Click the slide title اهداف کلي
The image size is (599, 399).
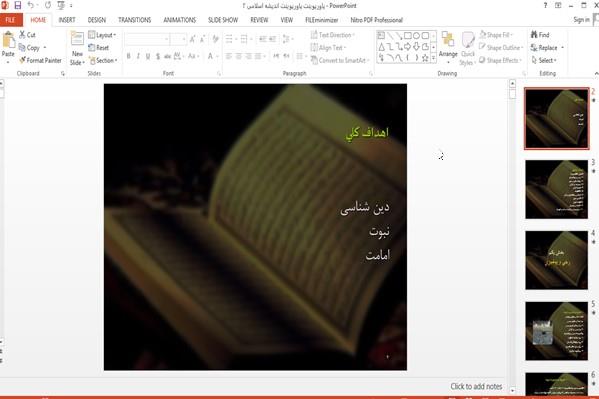click(367, 133)
